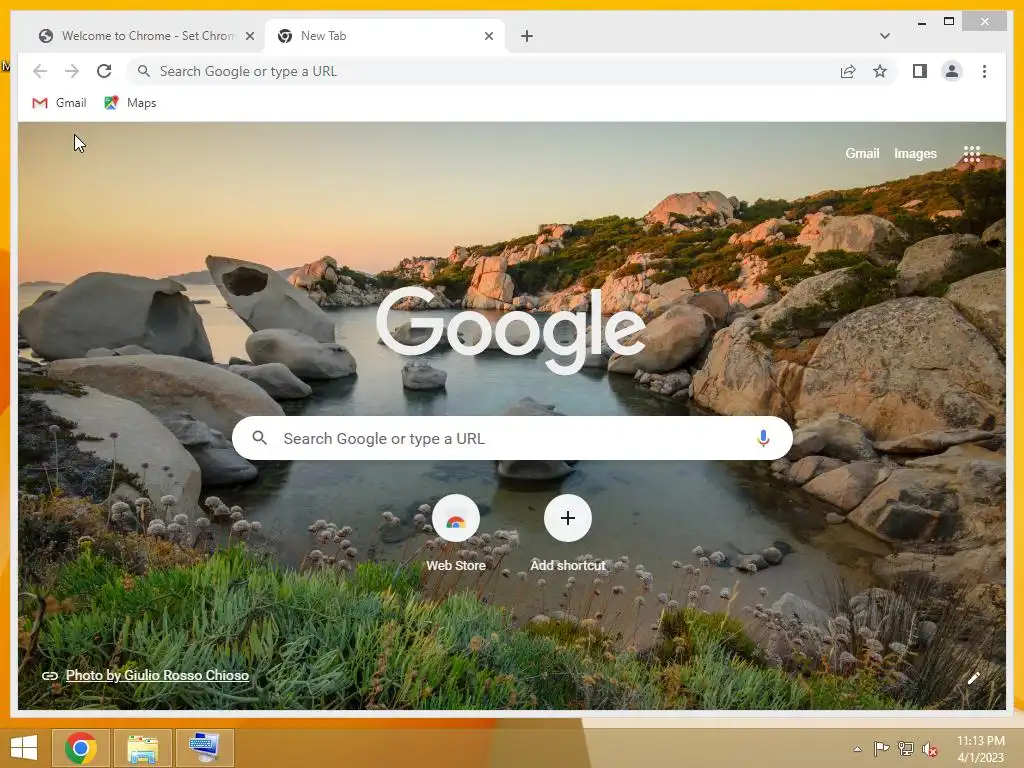1024x768 pixels.
Task: Expand the tab search dropdown arrow
Action: point(884,36)
